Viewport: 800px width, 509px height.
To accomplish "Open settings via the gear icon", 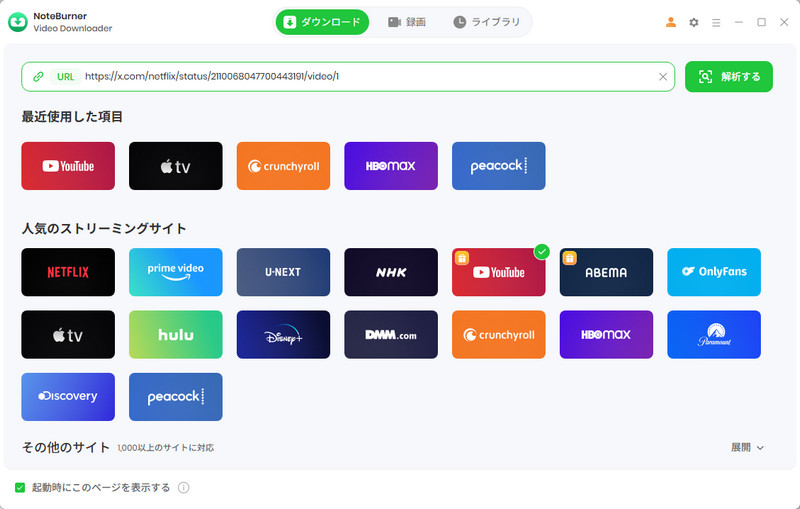I will (x=693, y=22).
